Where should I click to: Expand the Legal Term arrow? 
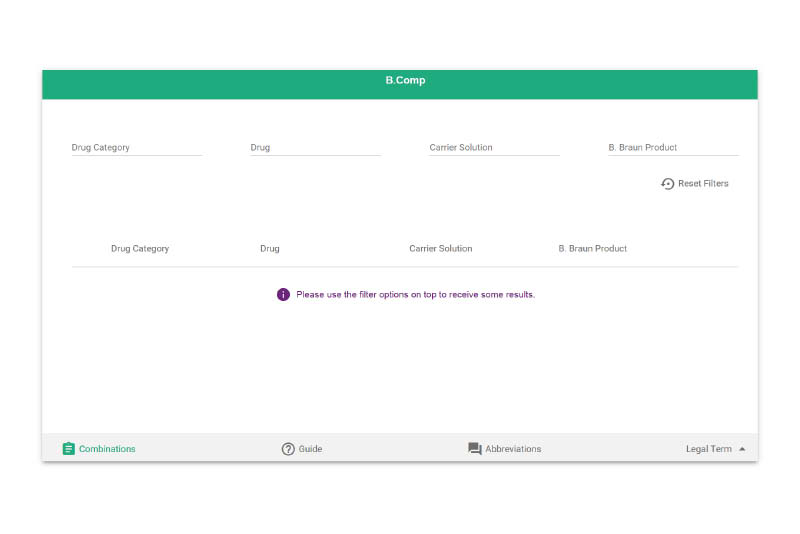pos(742,449)
